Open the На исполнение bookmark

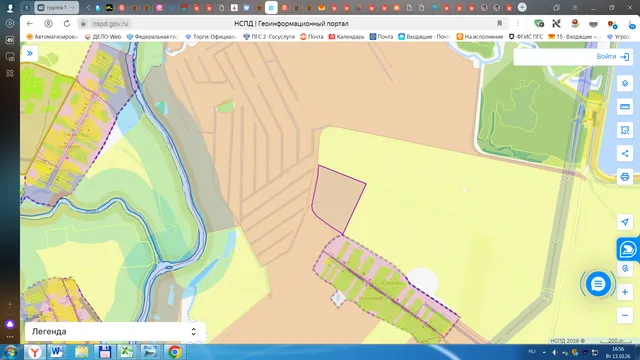480,37
